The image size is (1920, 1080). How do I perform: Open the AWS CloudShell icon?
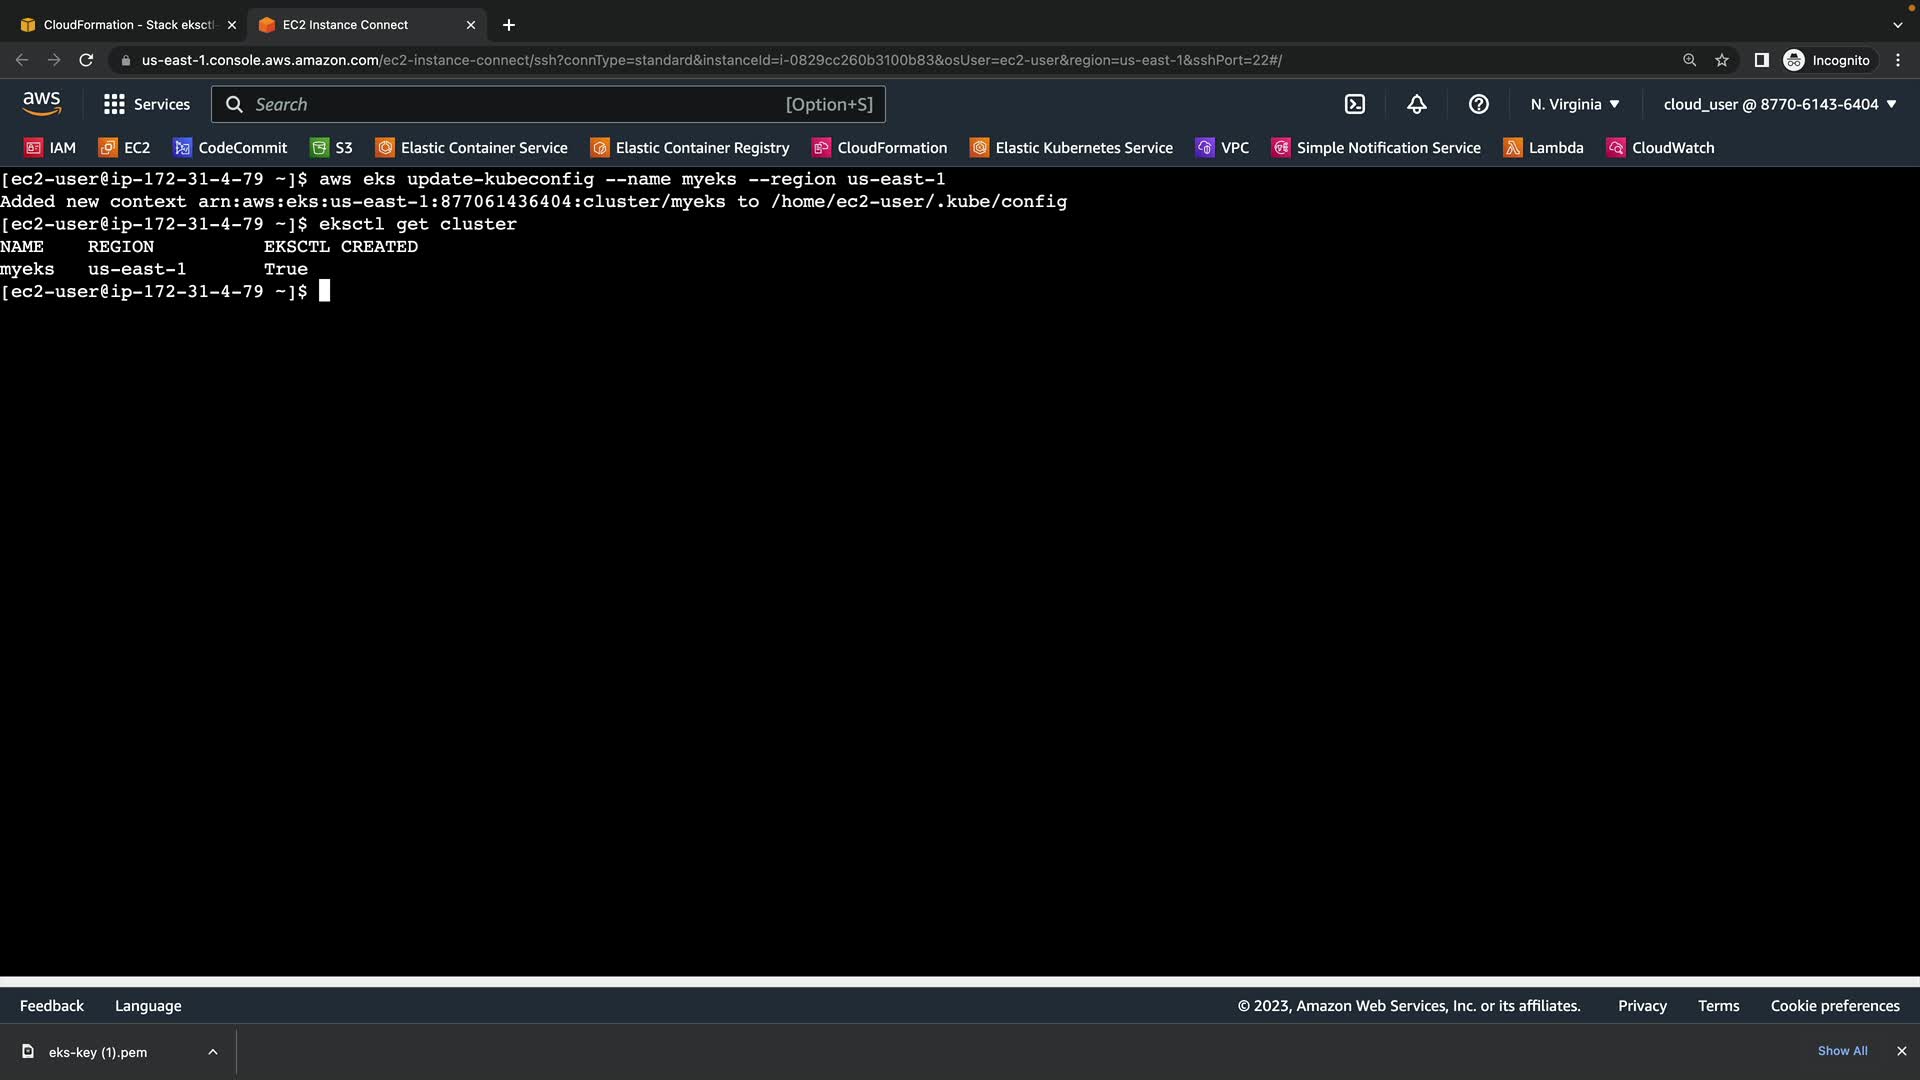coord(1355,104)
